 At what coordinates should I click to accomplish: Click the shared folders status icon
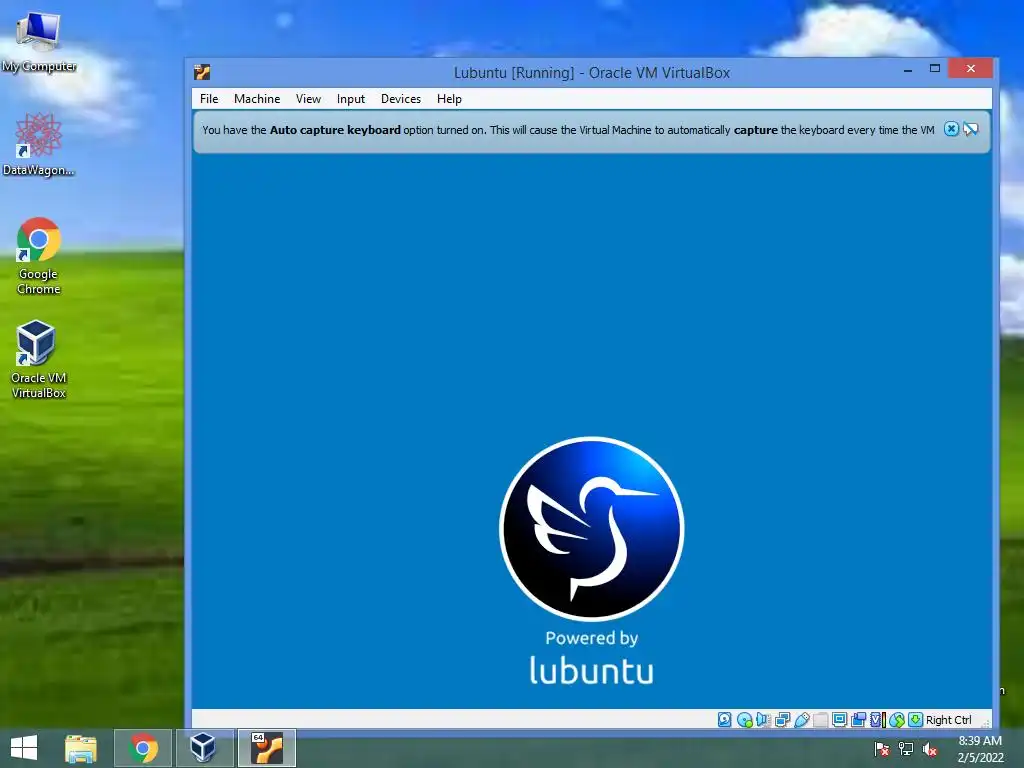821,720
